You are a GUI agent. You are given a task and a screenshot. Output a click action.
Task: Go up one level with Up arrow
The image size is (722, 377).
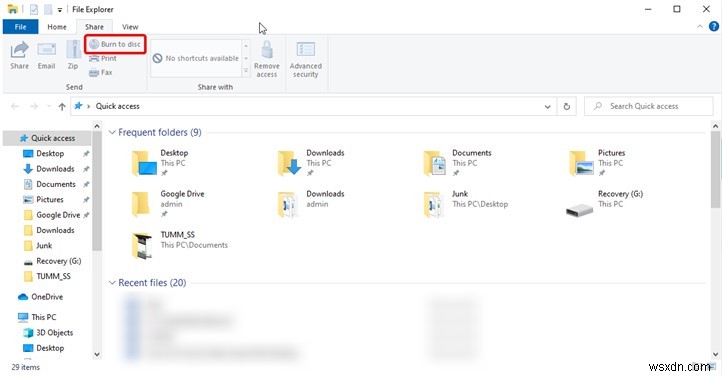pyautogui.click(x=62, y=106)
